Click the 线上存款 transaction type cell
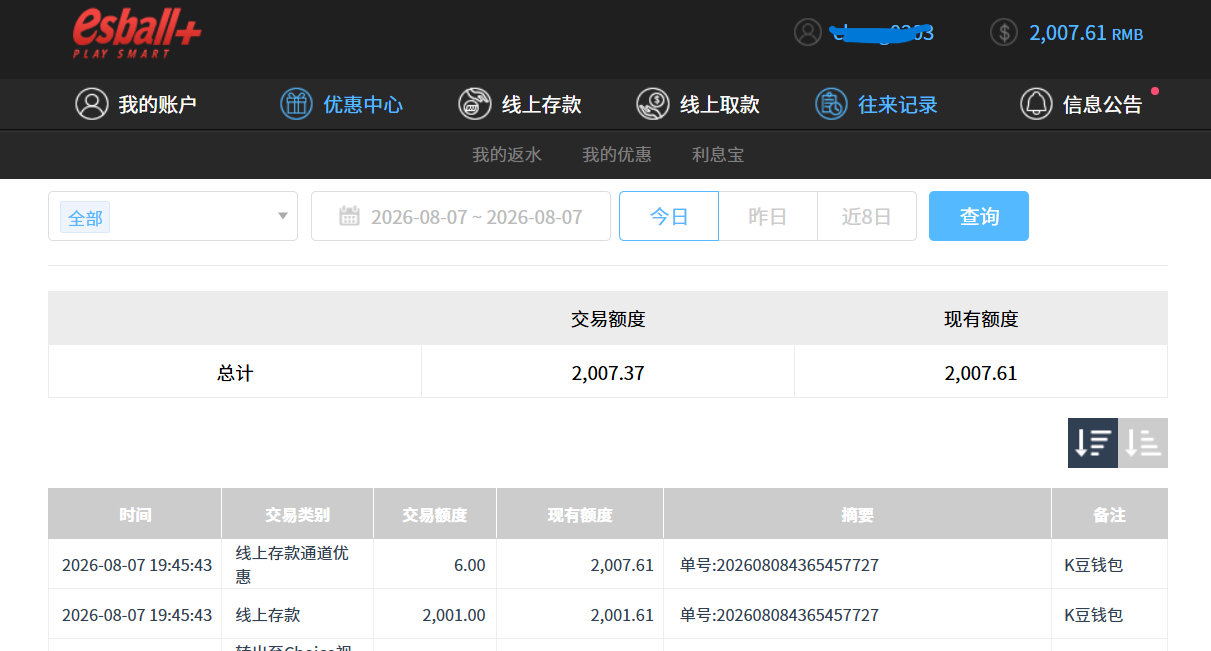Viewport: 1211px width, 651px height. [298, 615]
